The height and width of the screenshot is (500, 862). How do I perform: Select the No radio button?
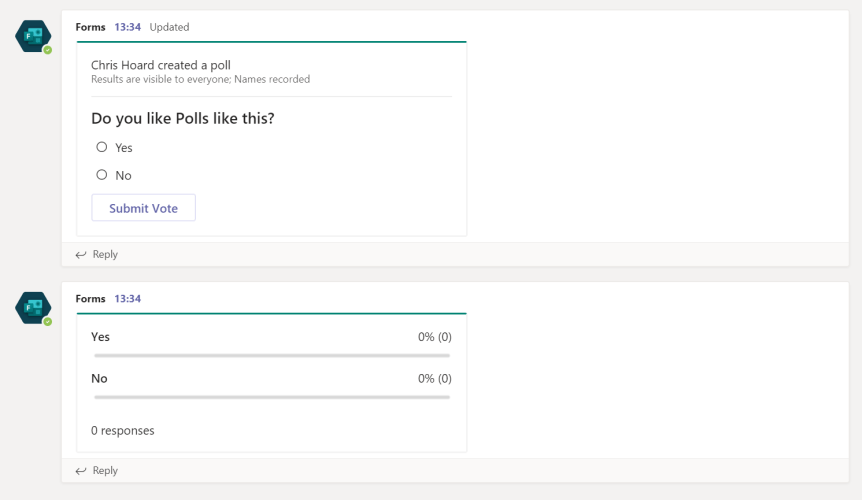(x=102, y=175)
